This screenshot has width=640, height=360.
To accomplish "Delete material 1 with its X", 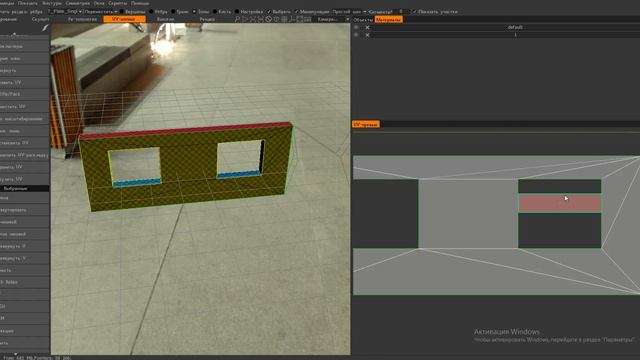I will pyautogui.click(x=367, y=35).
